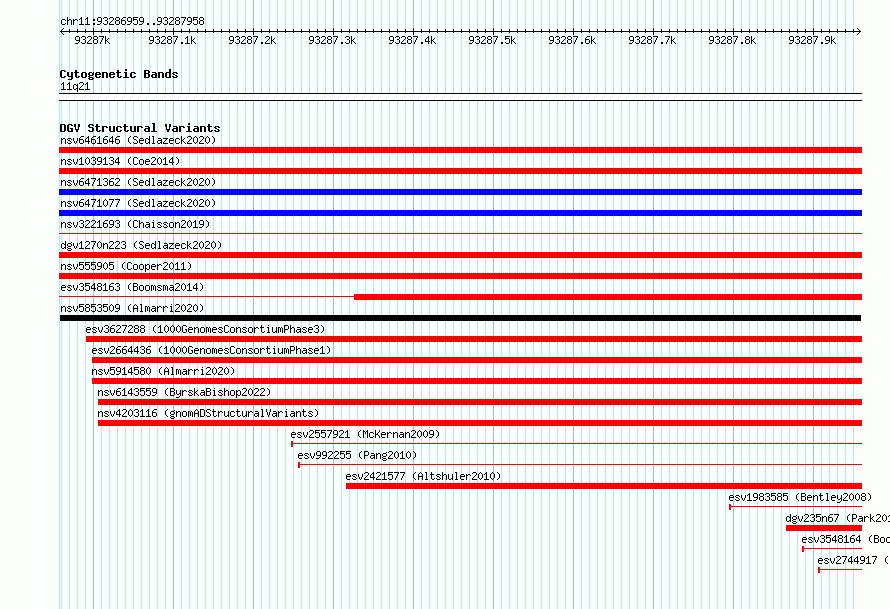Open the esv2421577 (Altshuler2010) label
This screenshot has width=890, height=609.
[x=423, y=476]
